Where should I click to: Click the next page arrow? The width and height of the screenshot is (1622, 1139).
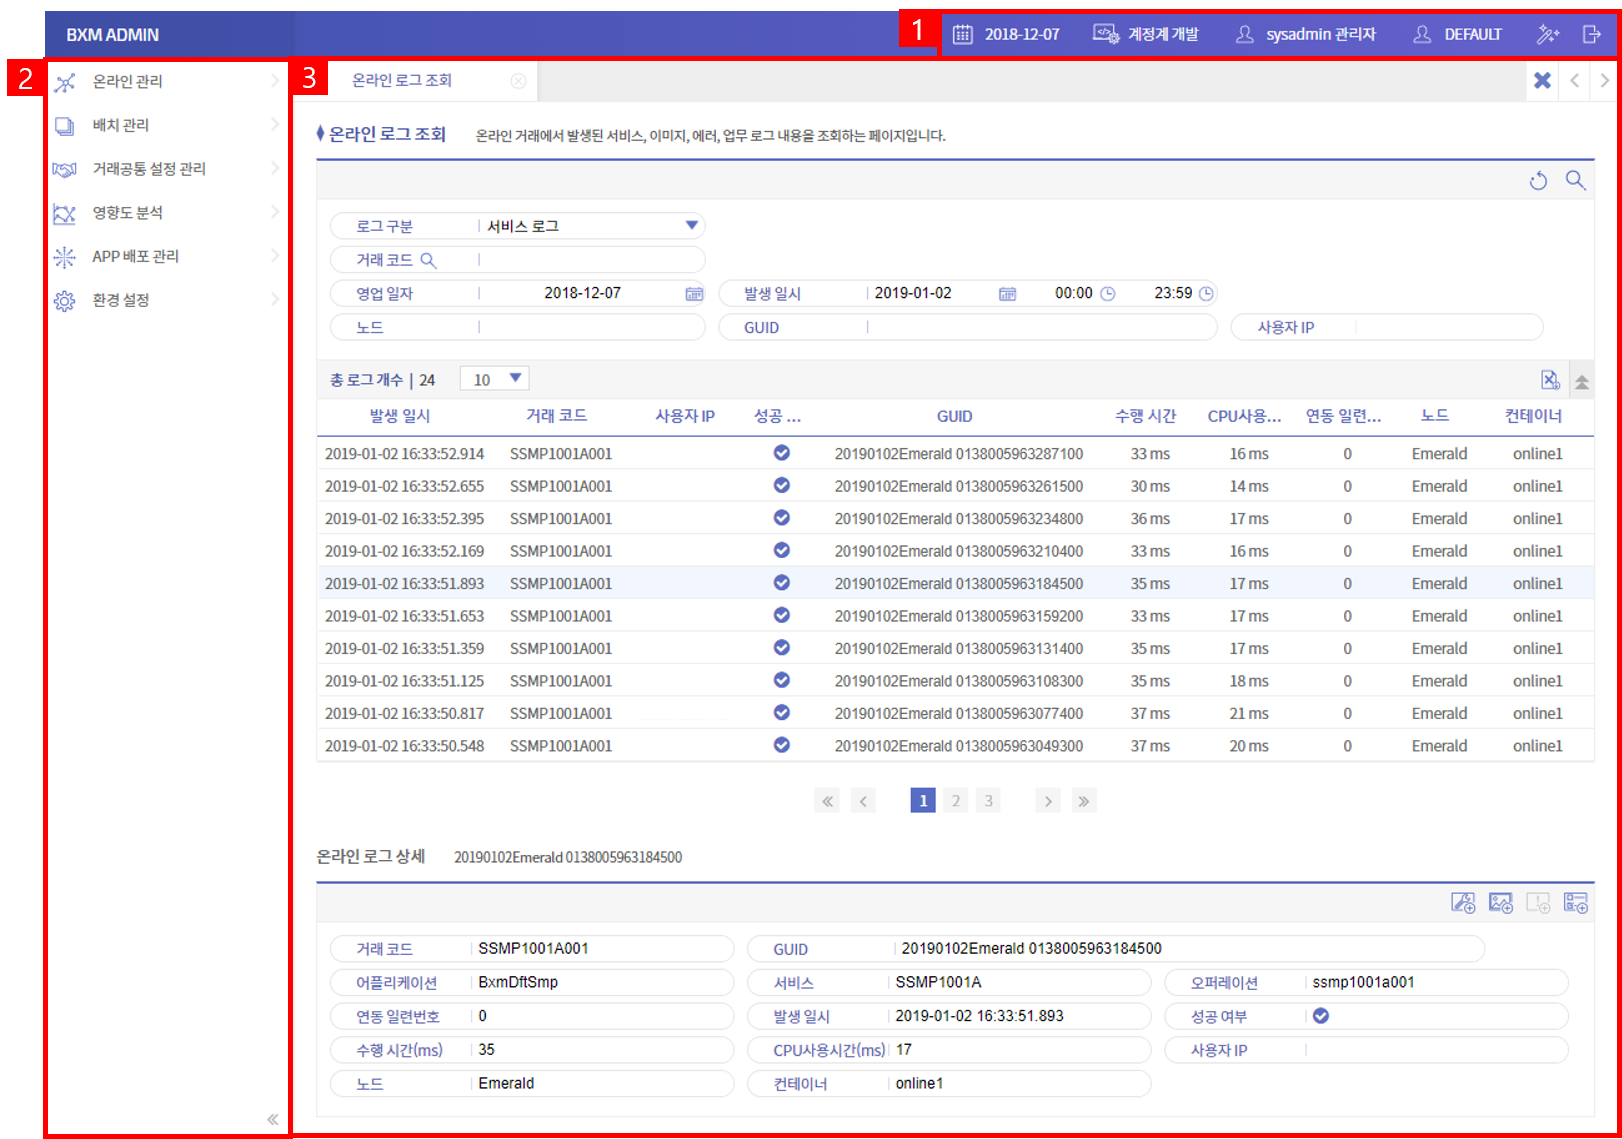point(1048,801)
